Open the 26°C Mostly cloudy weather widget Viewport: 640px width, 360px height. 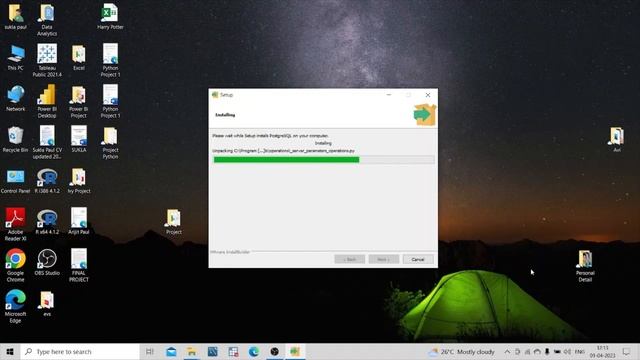(462, 351)
